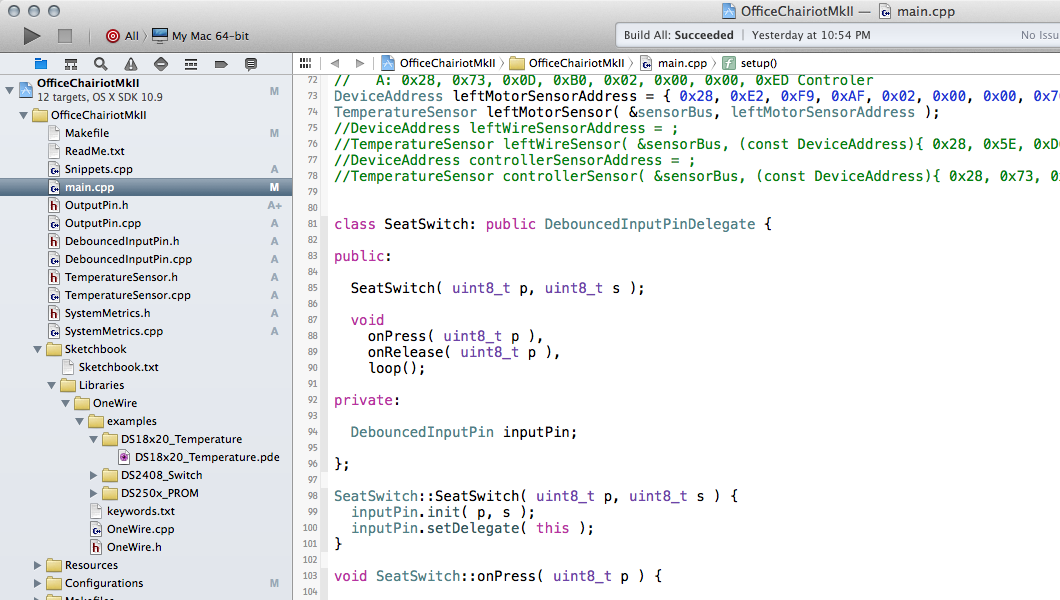
Task: Expand the DS2408_Switch folder
Action: click(94, 475)
